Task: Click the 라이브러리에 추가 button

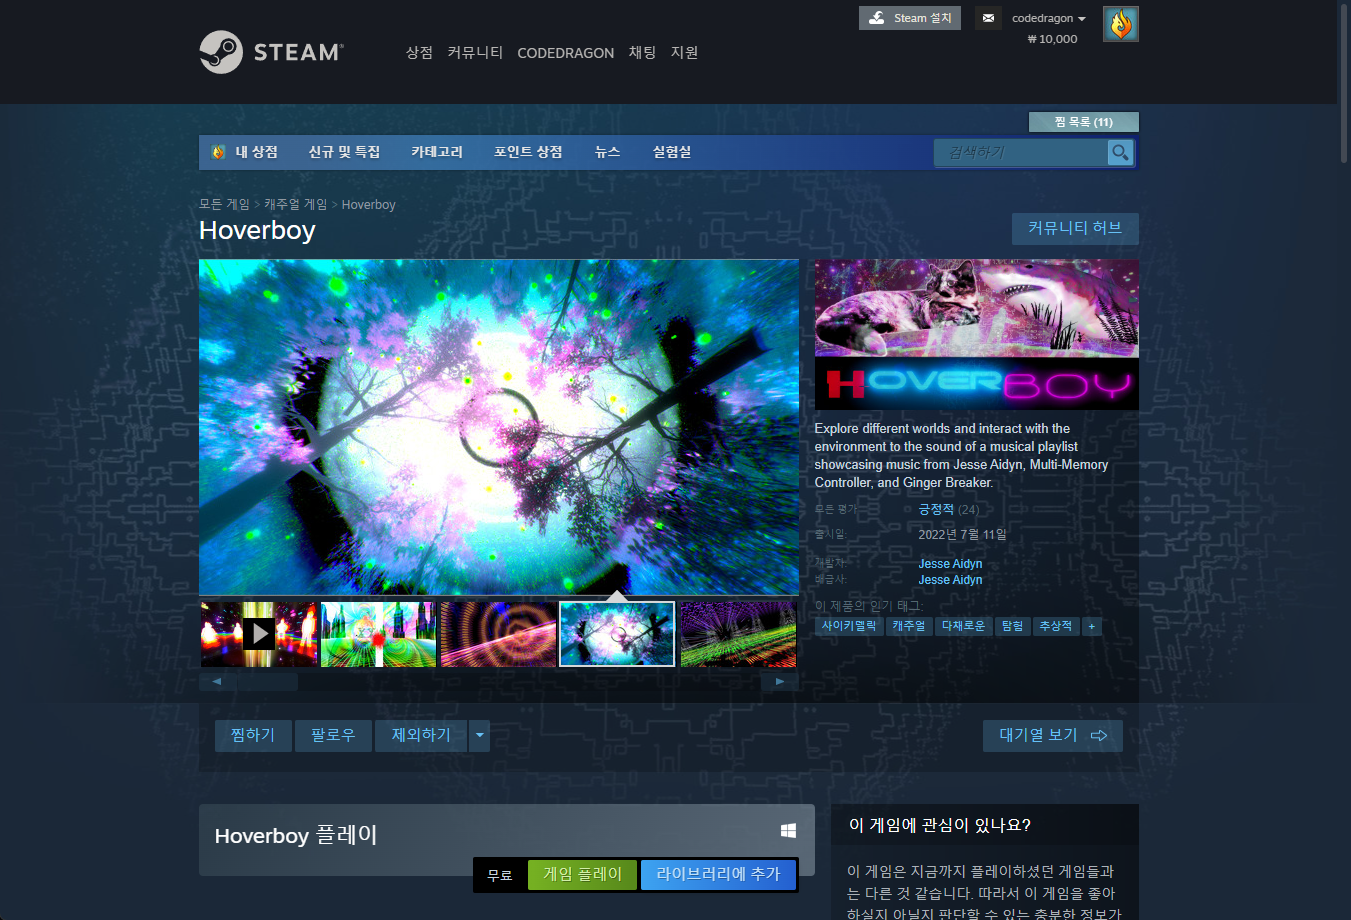Action: point(718,874)
